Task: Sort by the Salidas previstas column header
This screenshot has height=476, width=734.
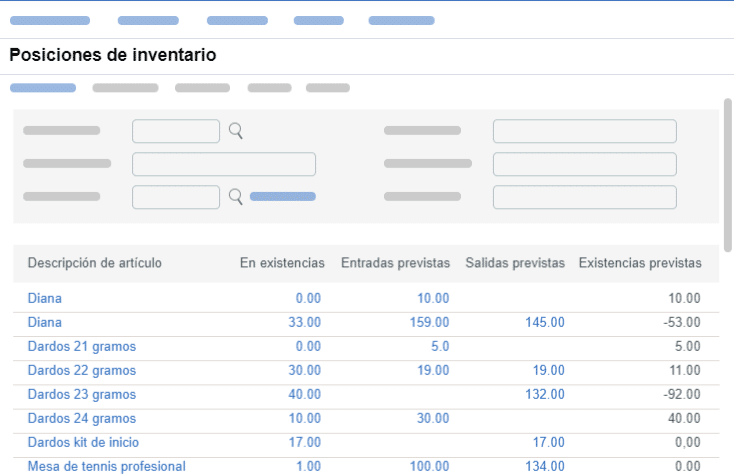Action: pos(515,263)
